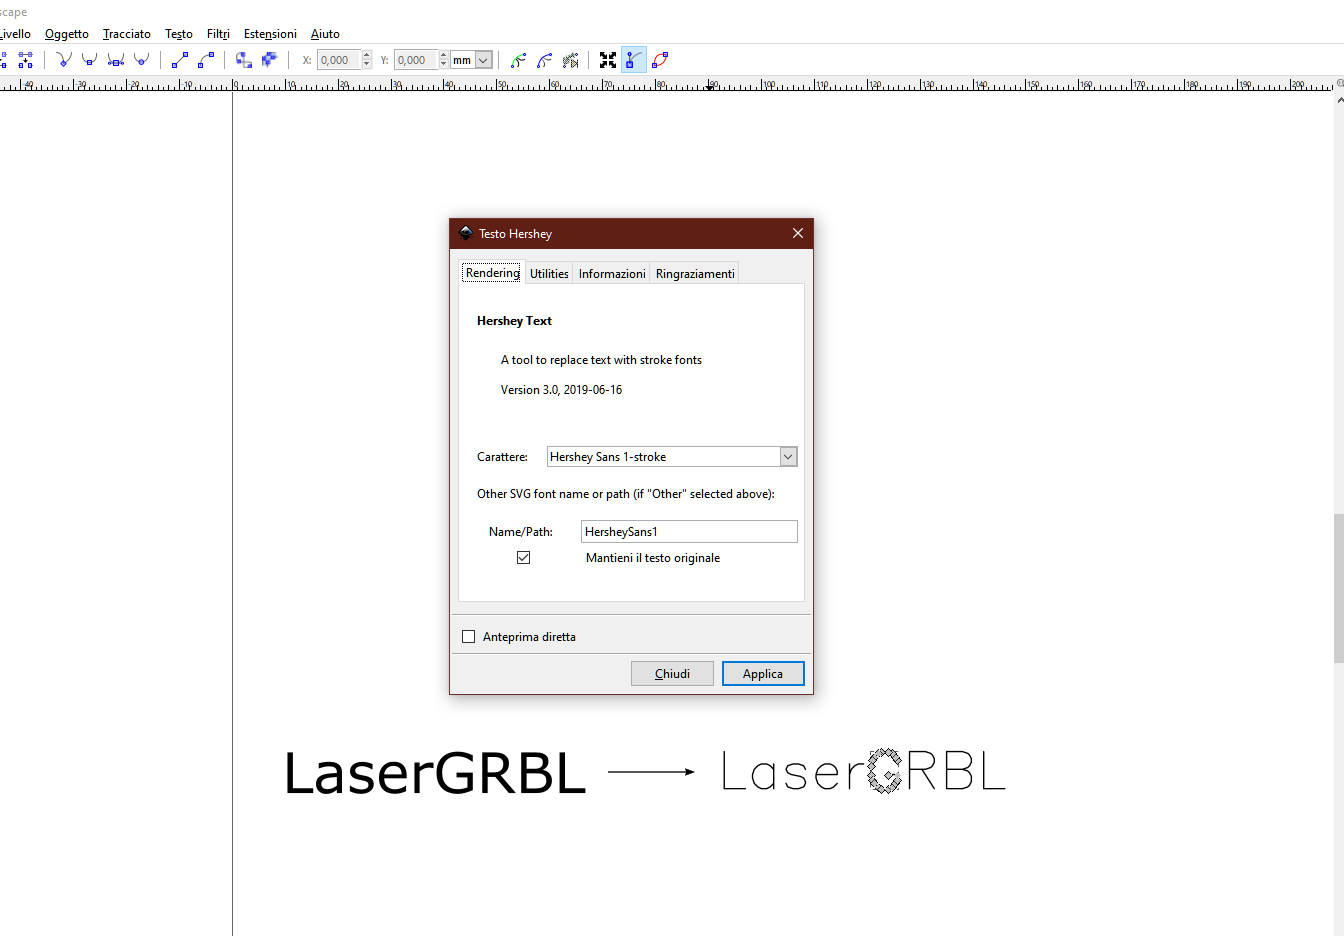
Task: Click "A tool to replace text with stroke fonts"
Action: click(x=601, y=360)
